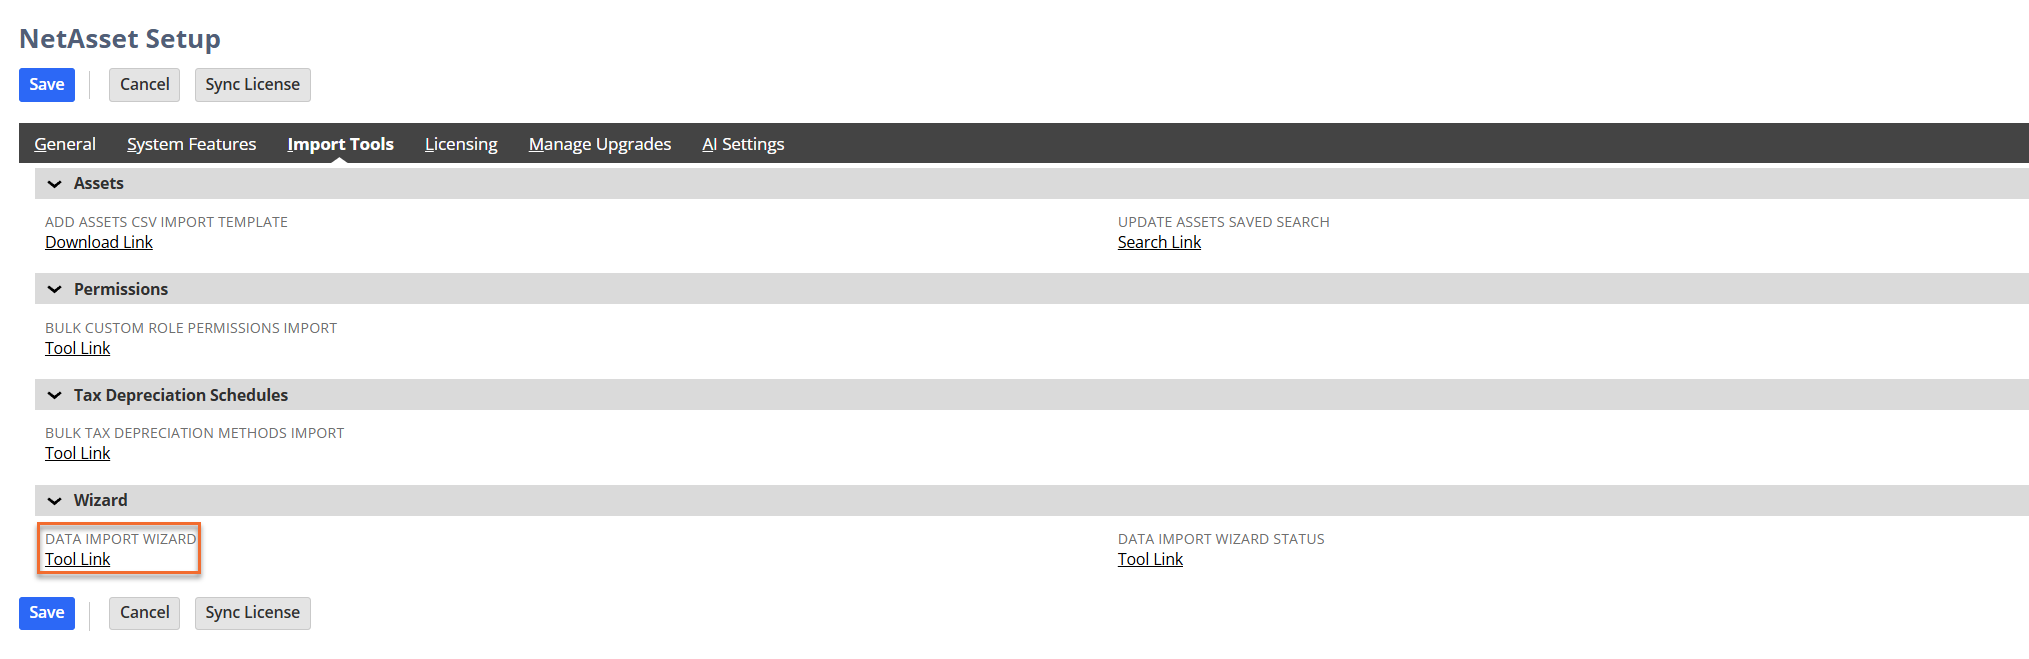Open the Data Import Wizard Tool Link
The height and width of the screenshot is (659, 2029).
coord(78,560)
